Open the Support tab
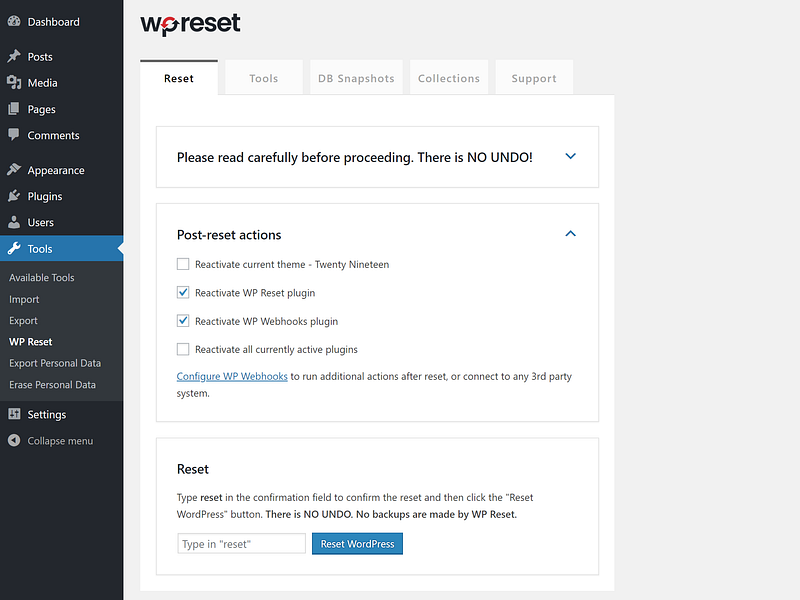Viewport: 800px width, 600px height. click(x=534, y=78)
